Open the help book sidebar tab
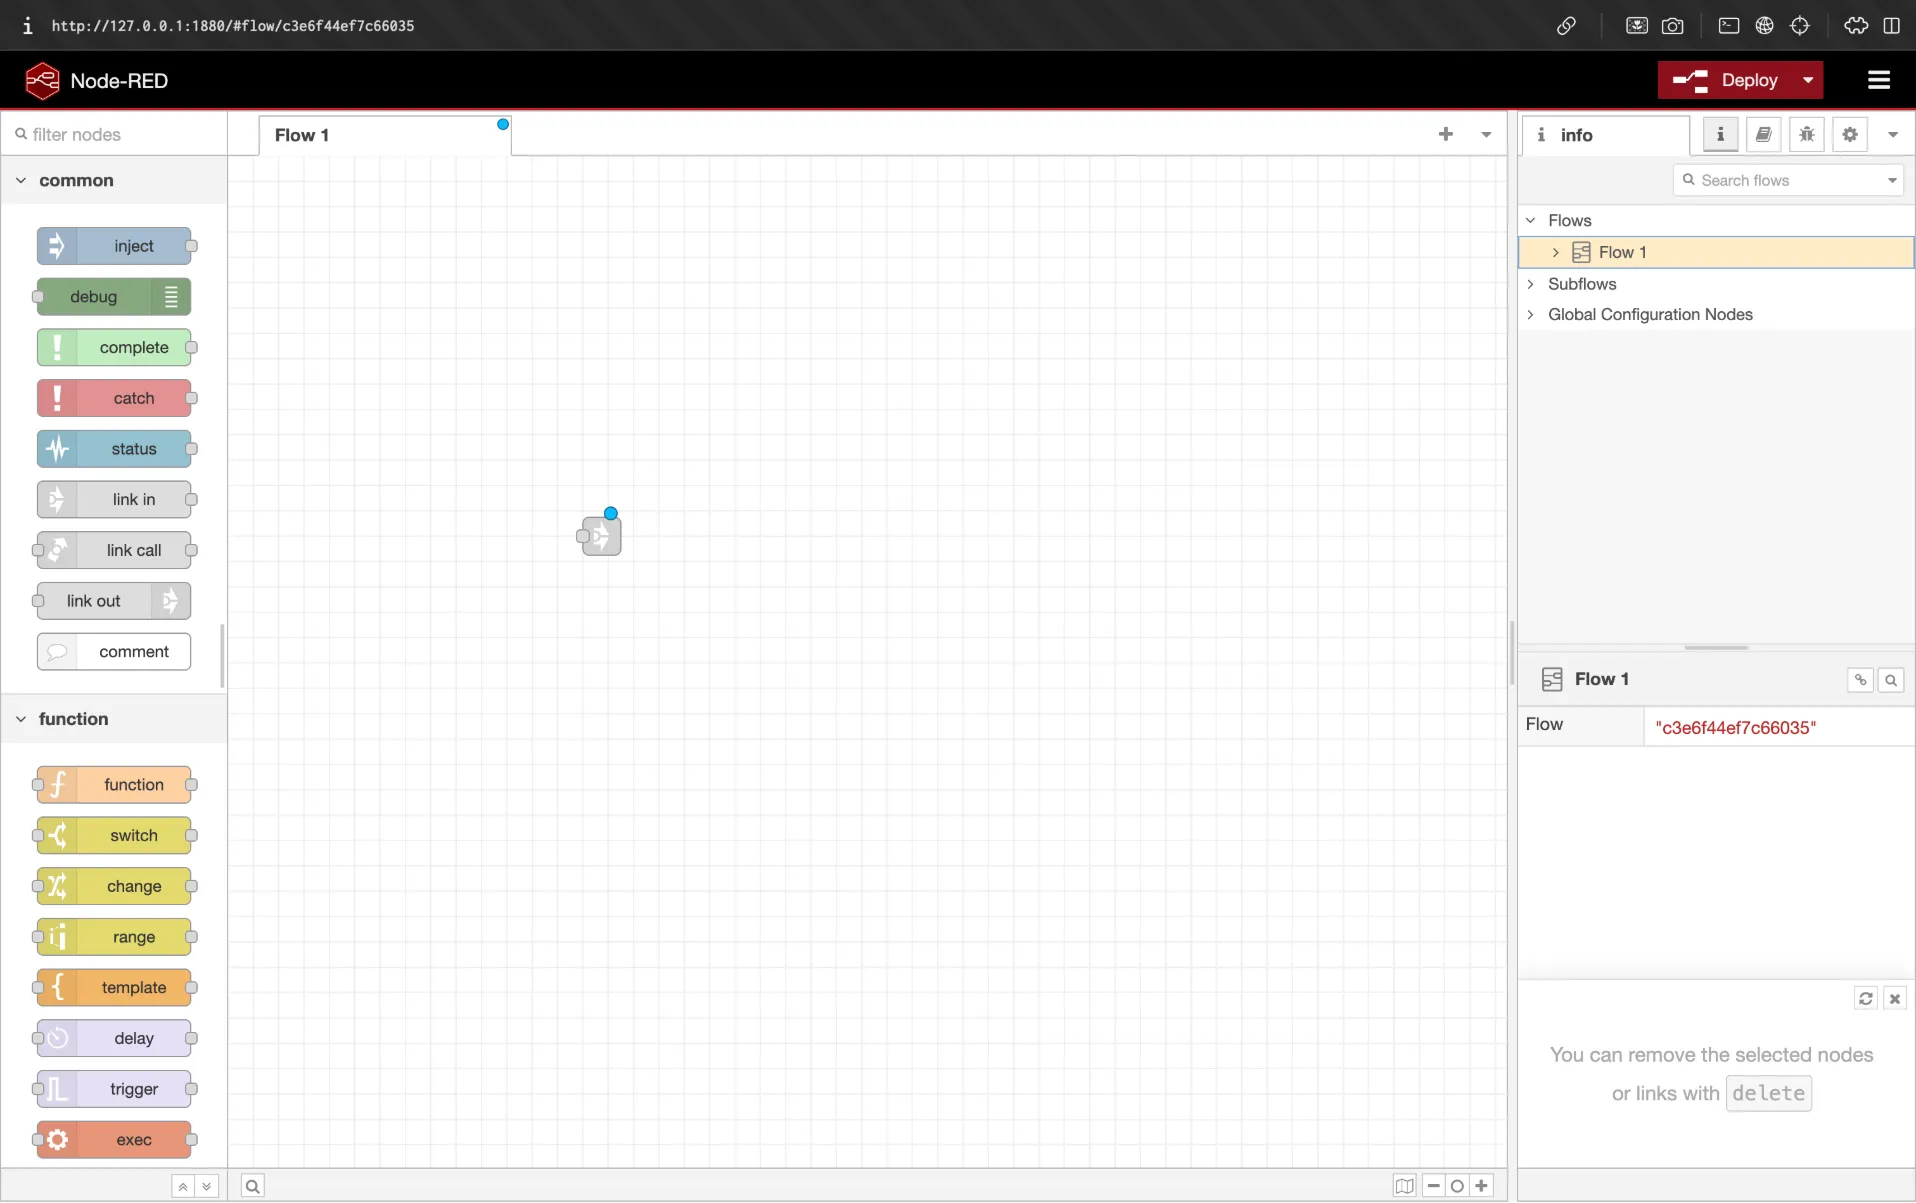This screenshot has height=1203, width=1916. pos(1763,134)
